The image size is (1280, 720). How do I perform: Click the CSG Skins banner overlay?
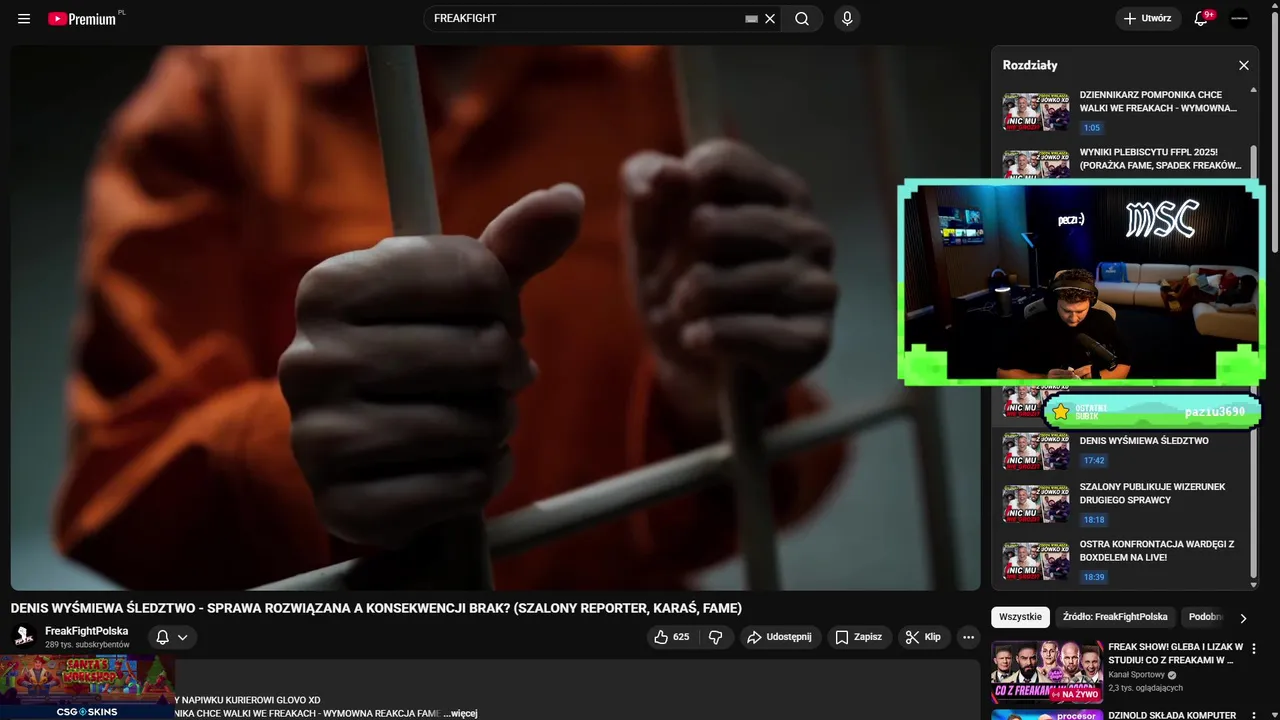(87, 687)
